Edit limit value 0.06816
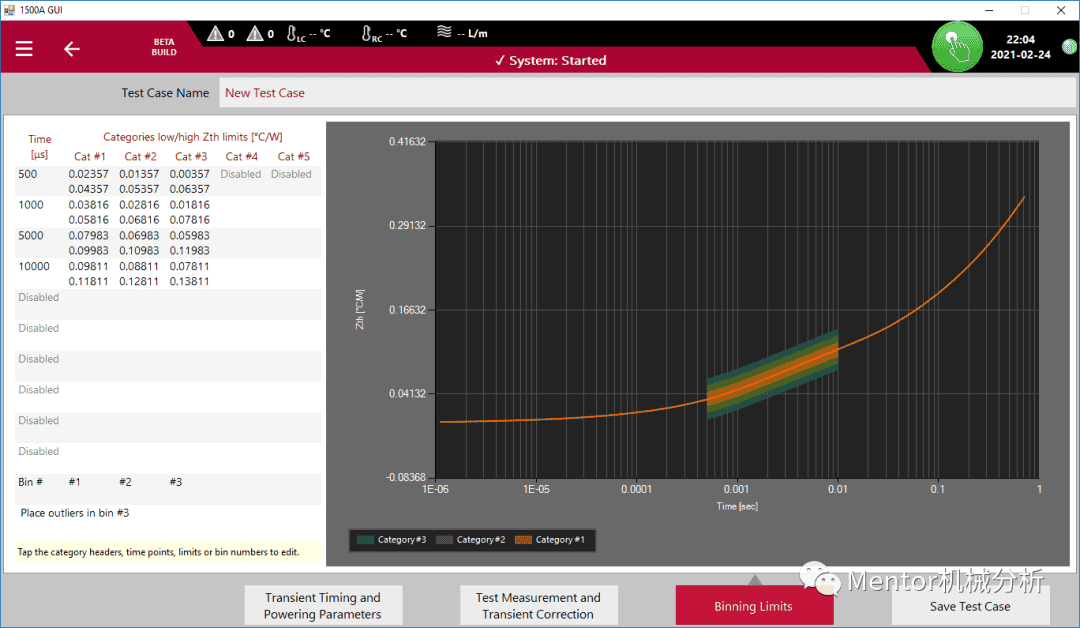This screenshot has width=1080, height=628. point(139,220)
